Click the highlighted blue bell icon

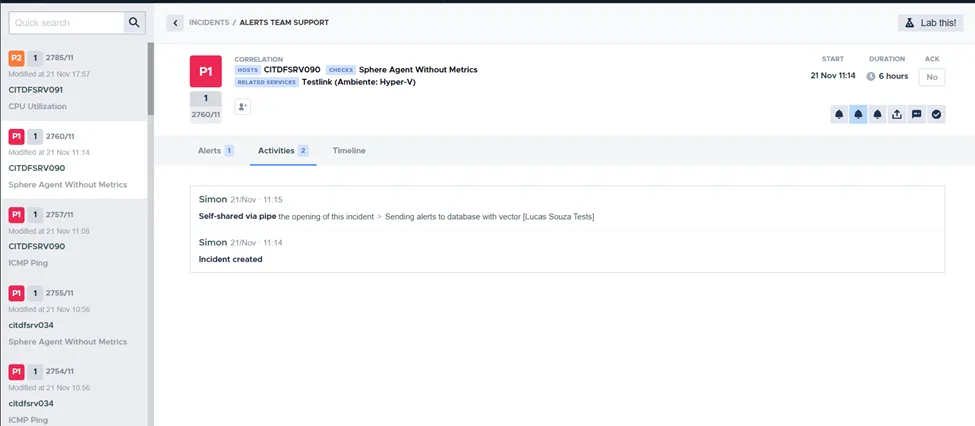[859, 114]
